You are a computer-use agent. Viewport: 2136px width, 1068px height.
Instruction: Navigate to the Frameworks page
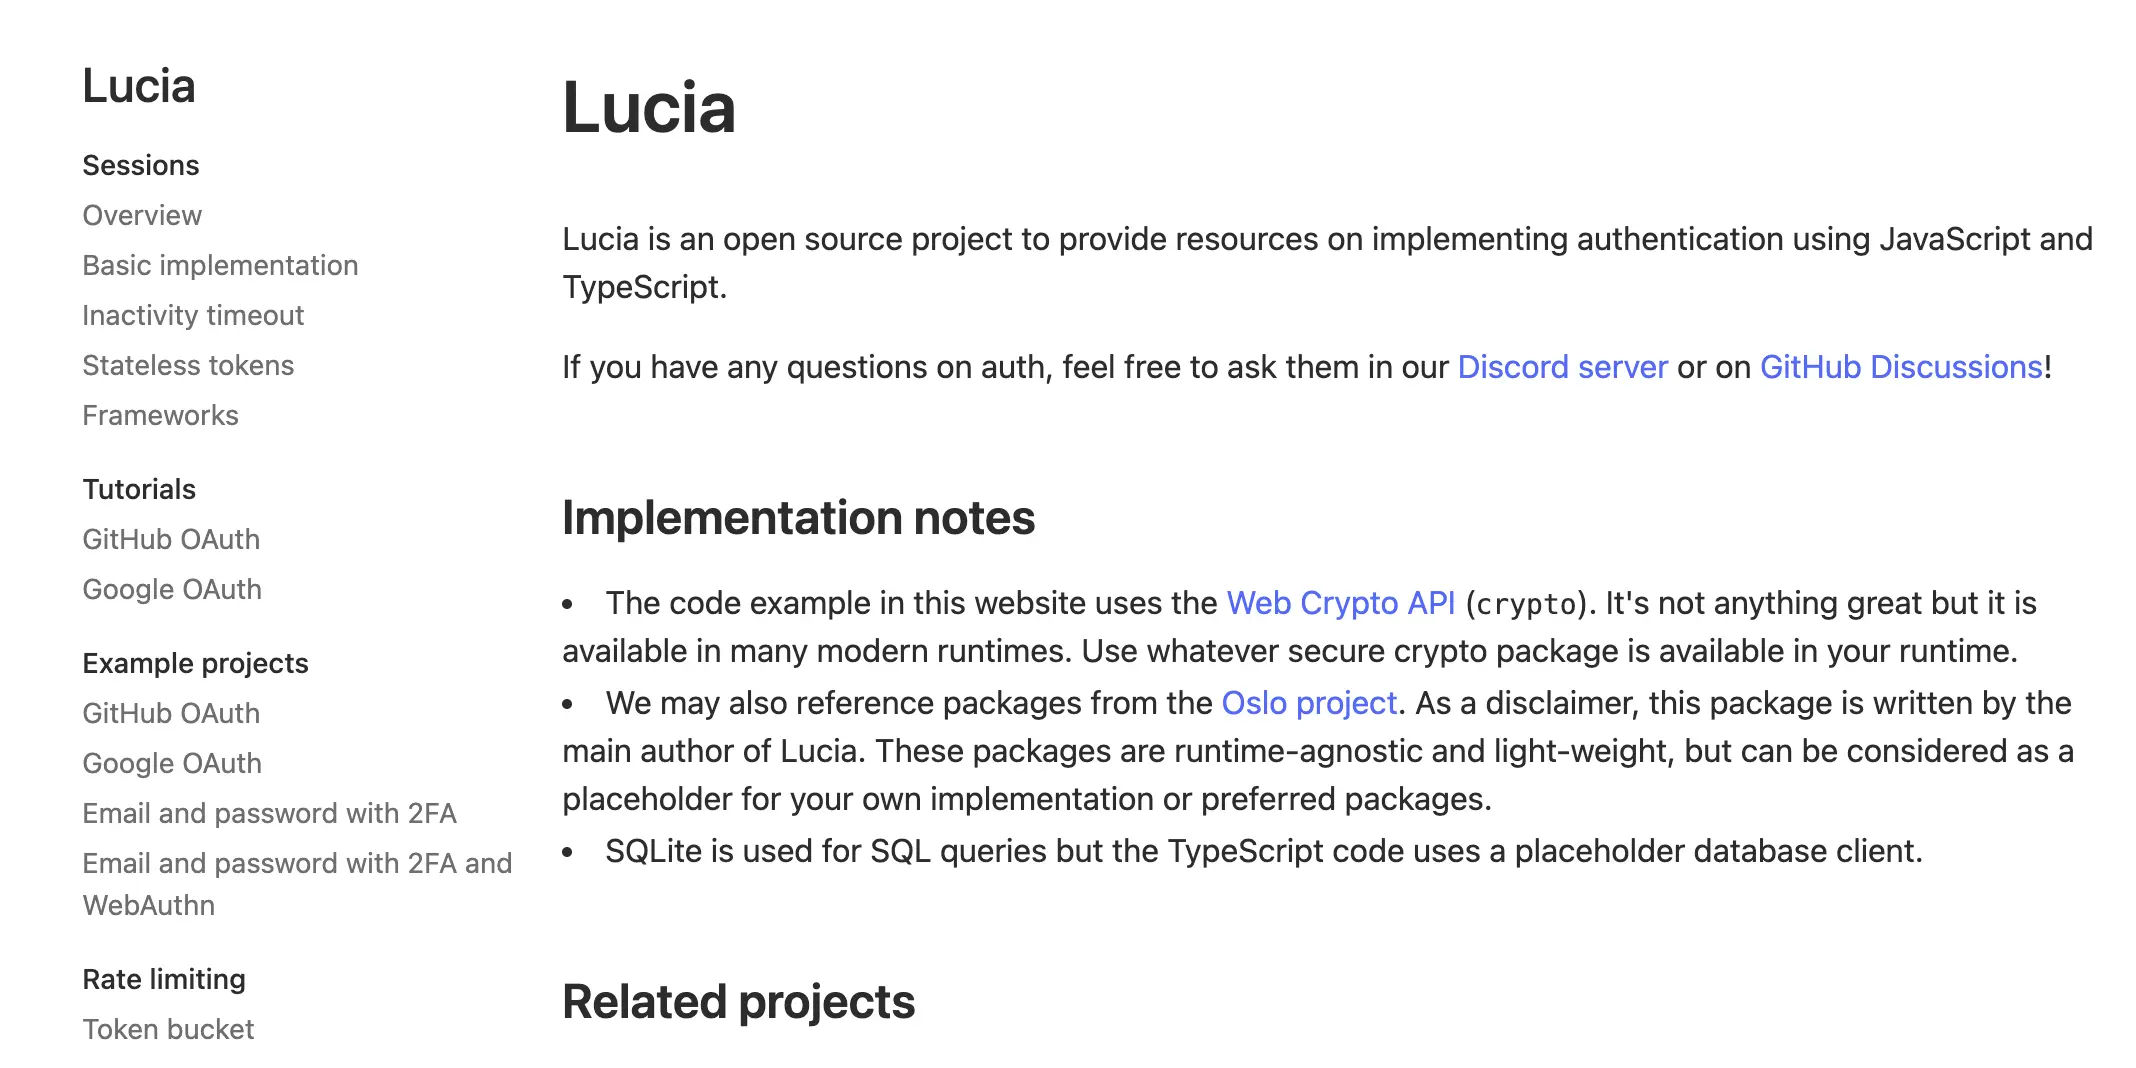point(160,415)
